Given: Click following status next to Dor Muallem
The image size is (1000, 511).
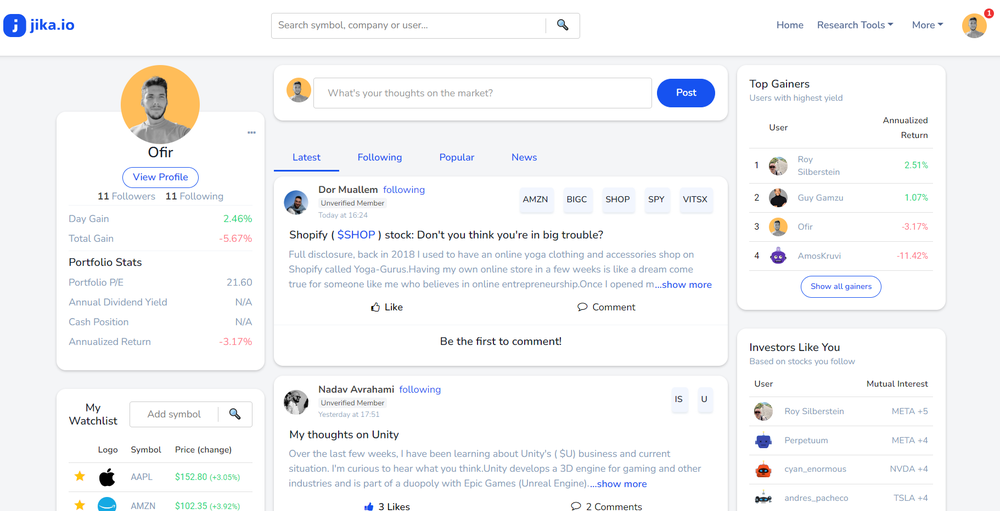Looking at the screenshot, I should [404, 190].
